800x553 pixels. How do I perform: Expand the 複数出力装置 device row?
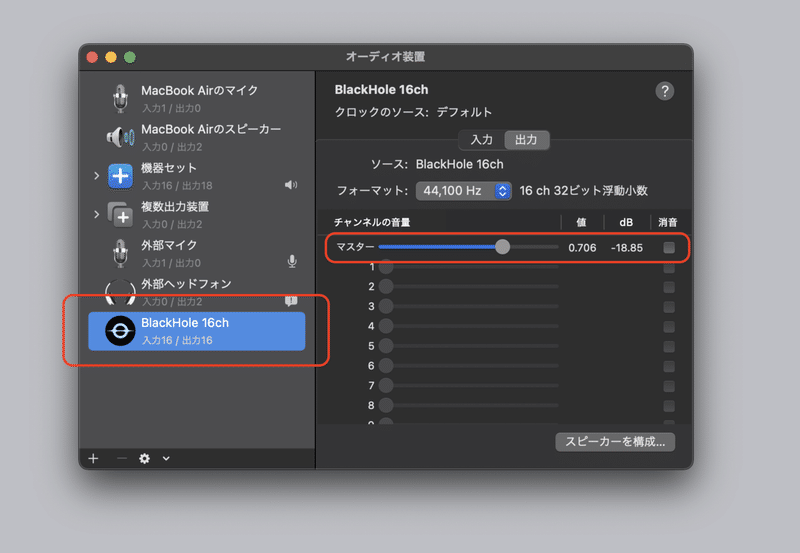point(96,214)
